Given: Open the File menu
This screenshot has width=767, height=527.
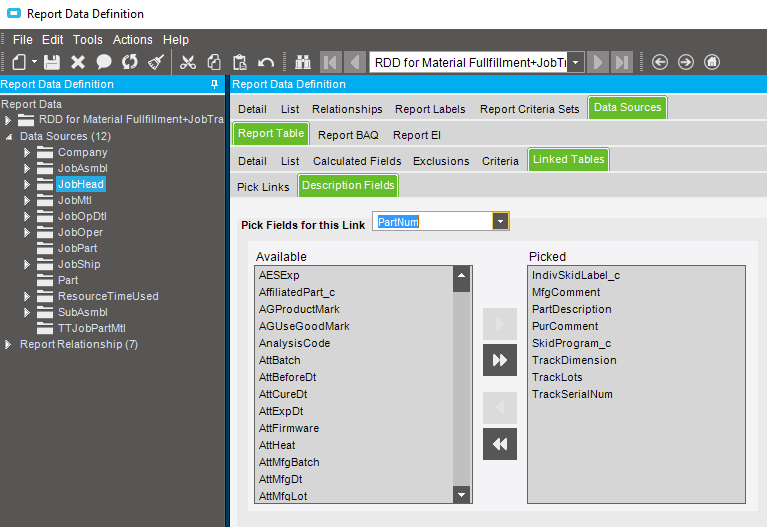Looking at the screenshot, I should coord(23,40).
